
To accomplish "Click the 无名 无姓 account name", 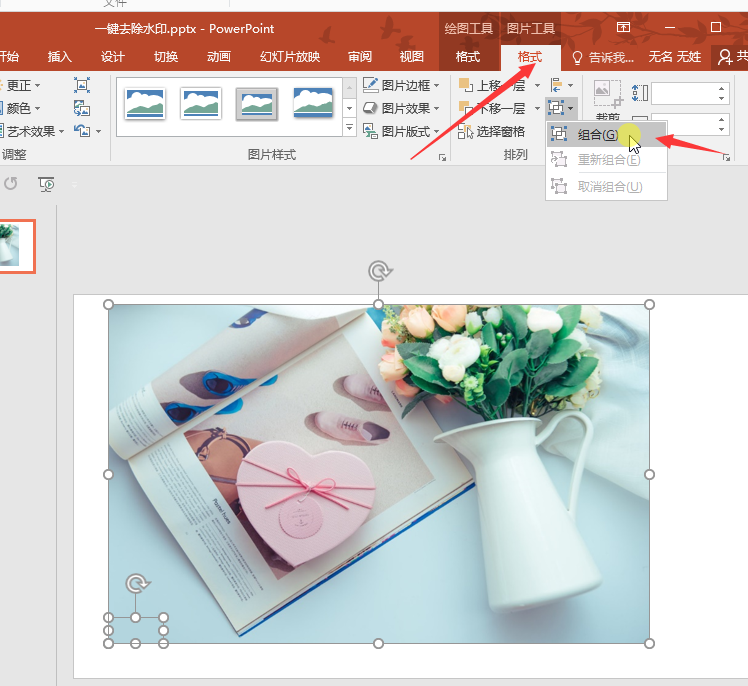I will (x=675, y=57).
